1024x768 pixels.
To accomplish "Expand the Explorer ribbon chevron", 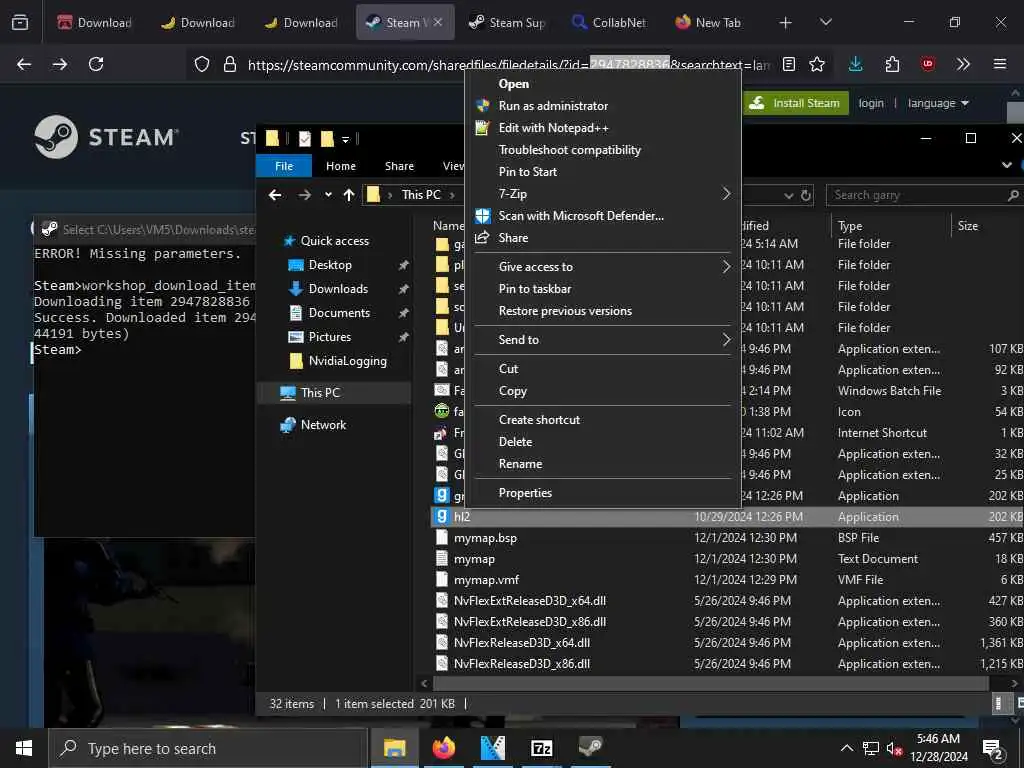I will point(1006,165).
